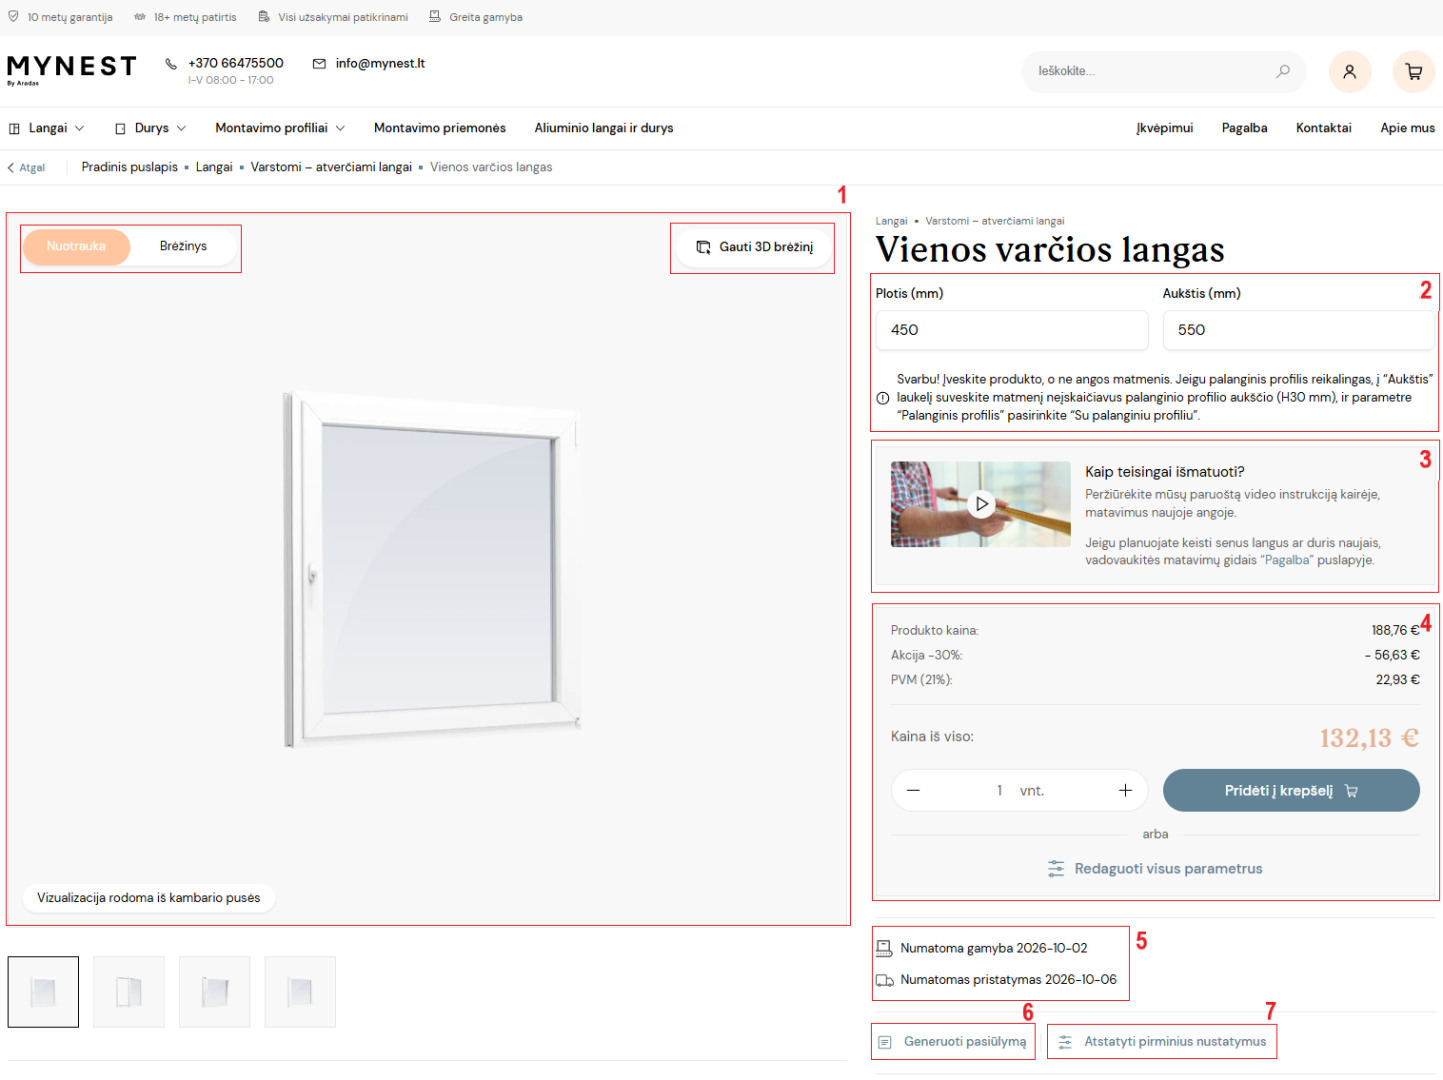The height and width of the screenshot is (1080, 1443).
Task: Expand the Langai dropdown menu
Action: point(47,128)
